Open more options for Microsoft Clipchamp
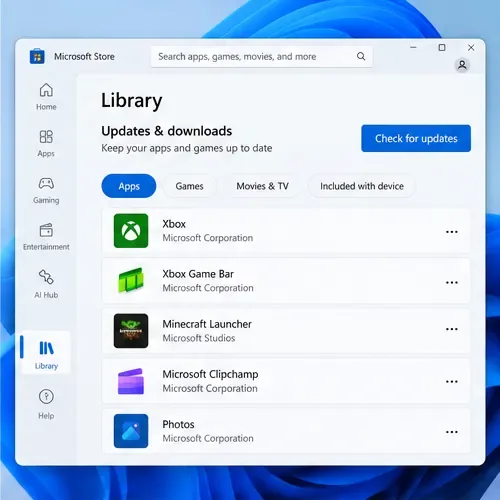The height and width of the screenshot is (500, 500). (452, 381)
